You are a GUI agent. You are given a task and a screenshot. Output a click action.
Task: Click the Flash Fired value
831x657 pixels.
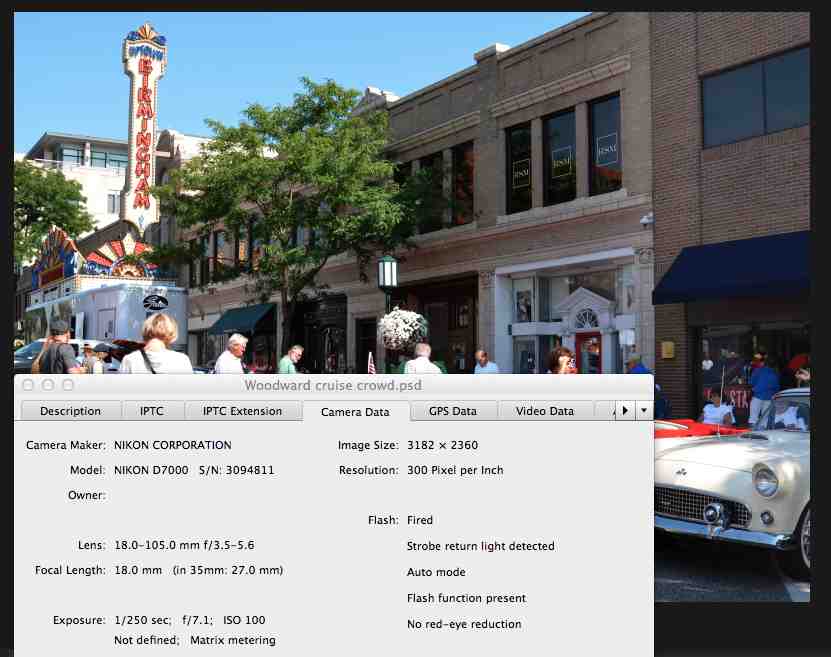point(420,520)
